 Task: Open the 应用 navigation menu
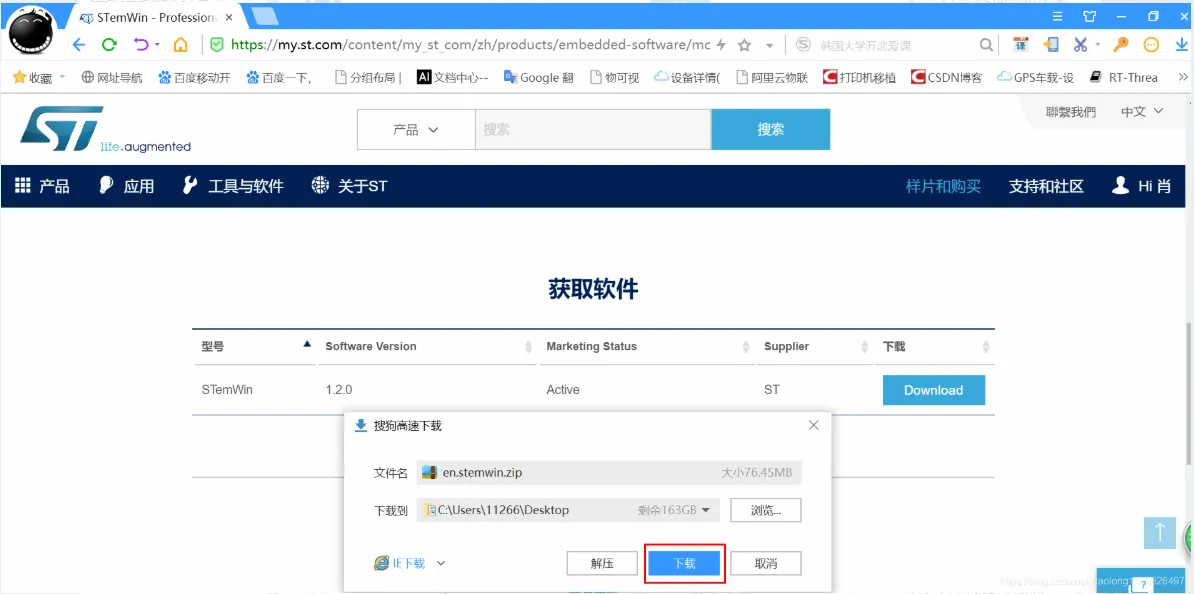127,186
